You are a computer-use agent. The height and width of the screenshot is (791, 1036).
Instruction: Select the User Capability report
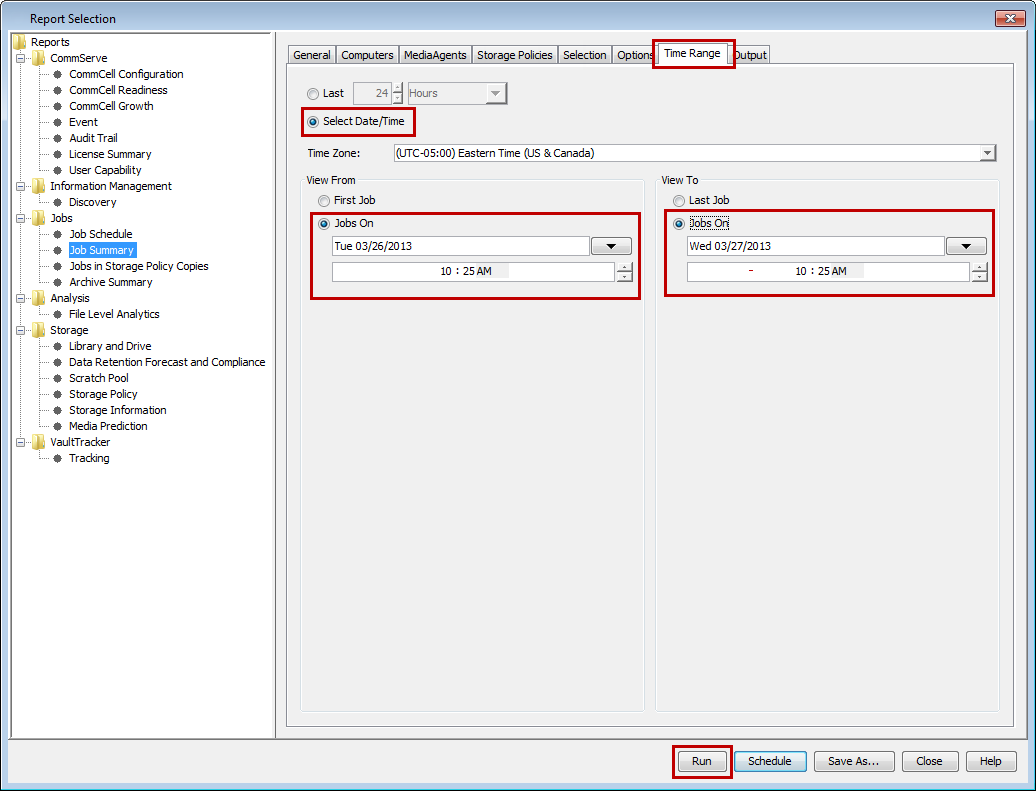coord(105,170)
